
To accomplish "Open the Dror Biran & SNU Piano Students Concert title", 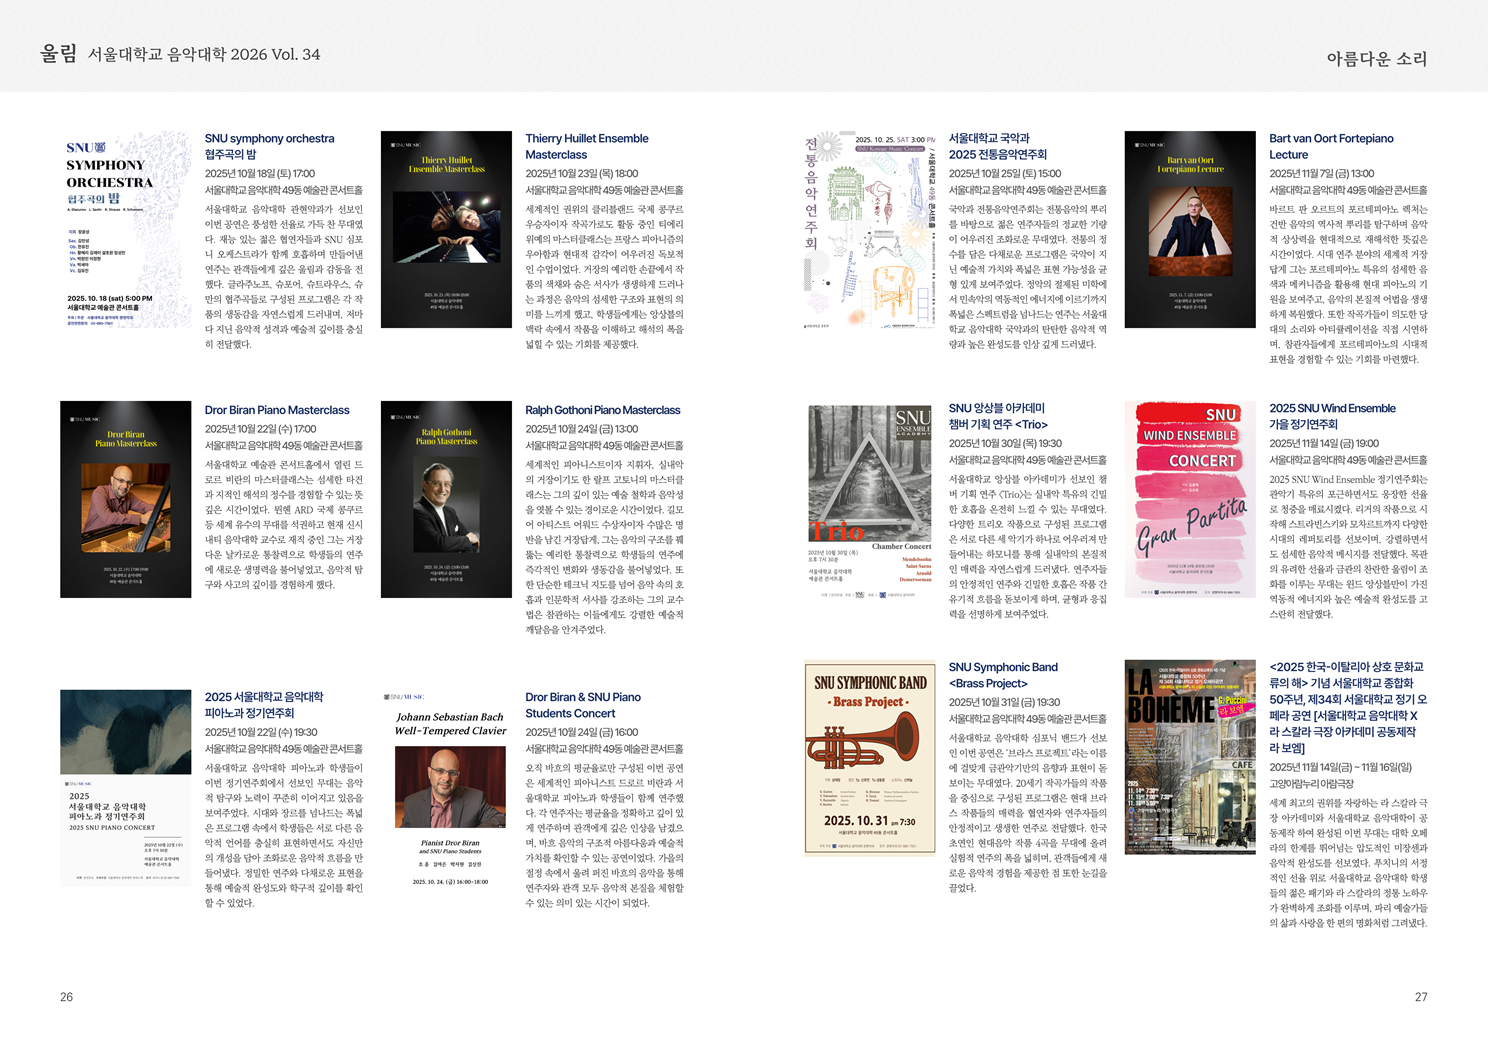I will [583, 705].
